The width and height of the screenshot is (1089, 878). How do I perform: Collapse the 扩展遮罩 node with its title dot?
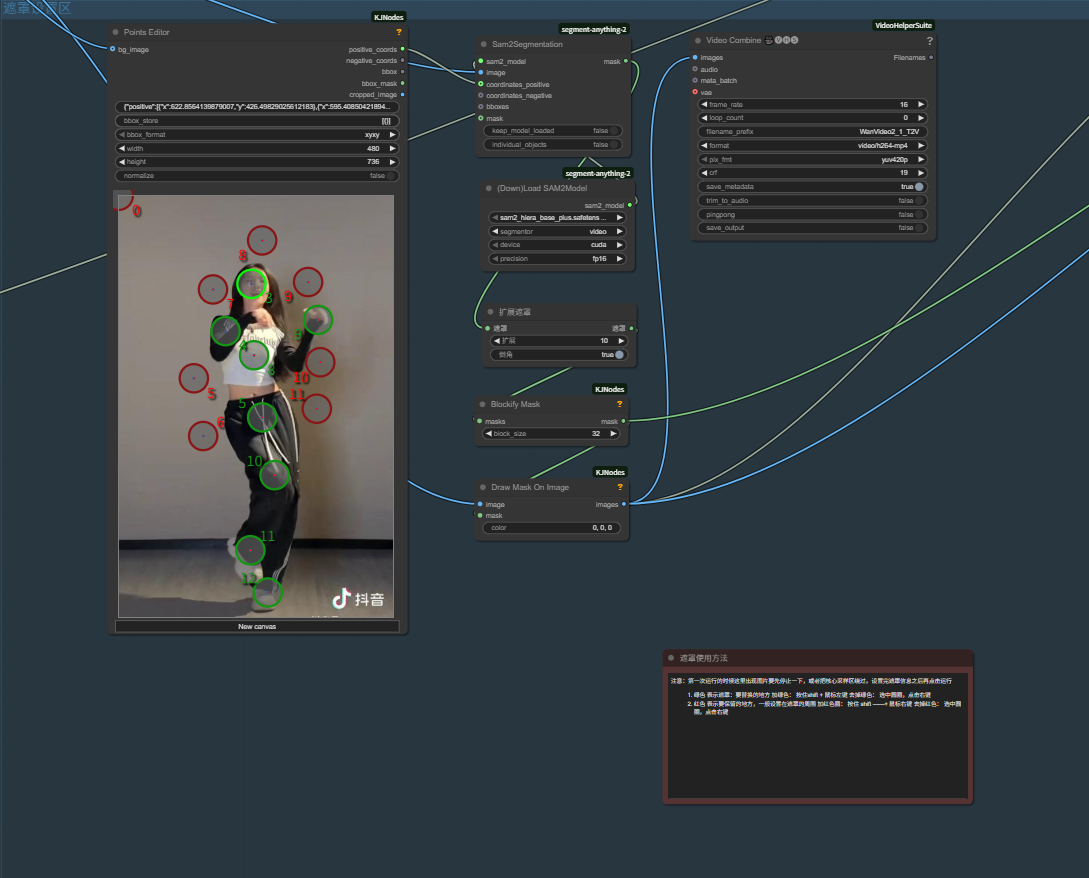coord(490,312)
